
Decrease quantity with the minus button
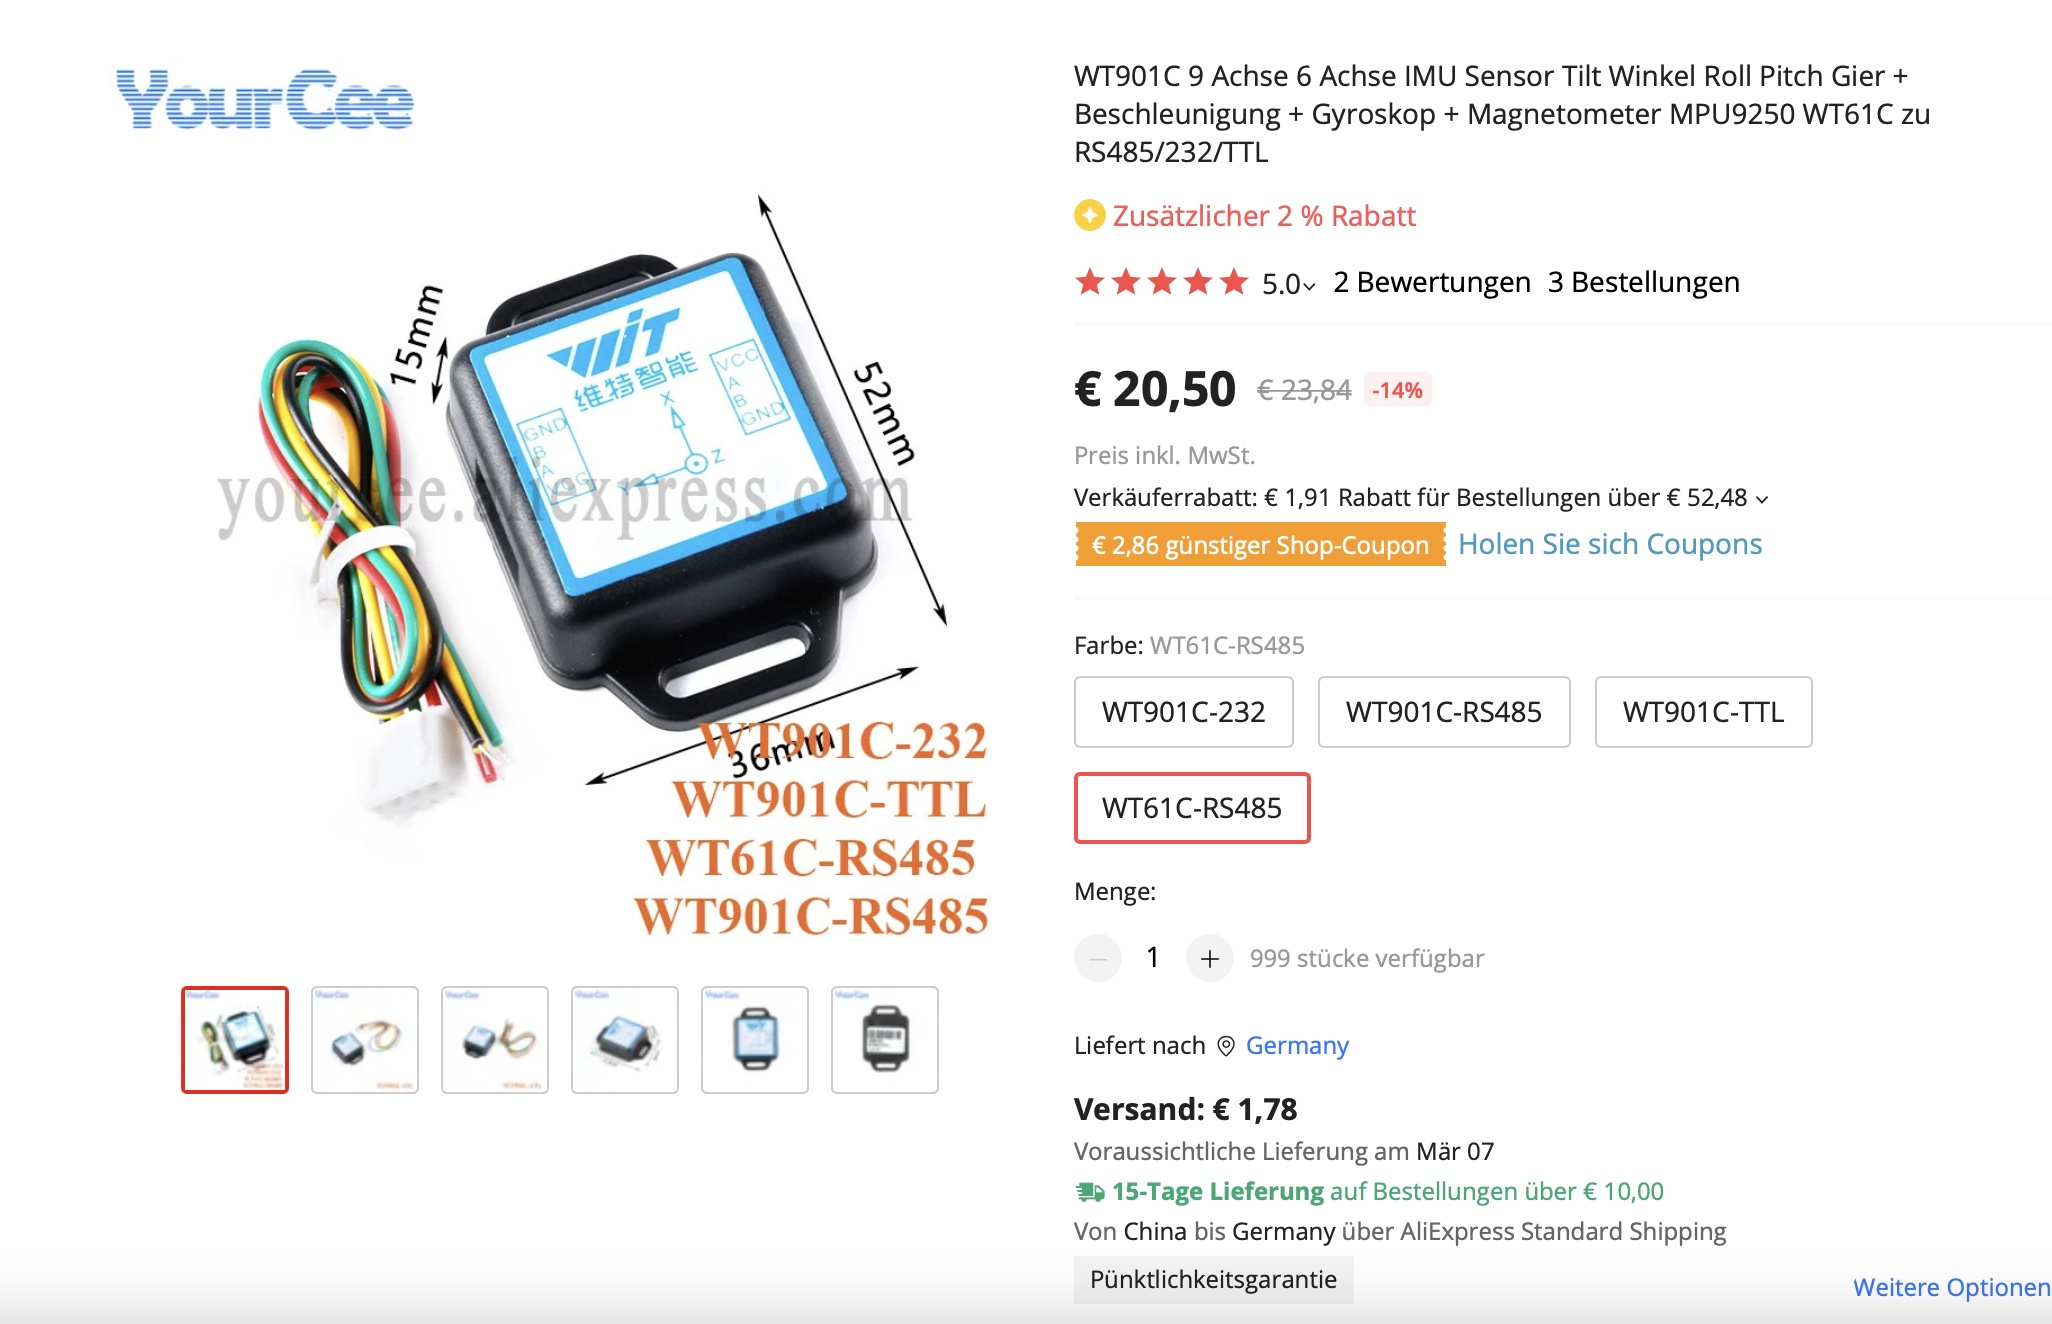click(x=1097, y=959)
